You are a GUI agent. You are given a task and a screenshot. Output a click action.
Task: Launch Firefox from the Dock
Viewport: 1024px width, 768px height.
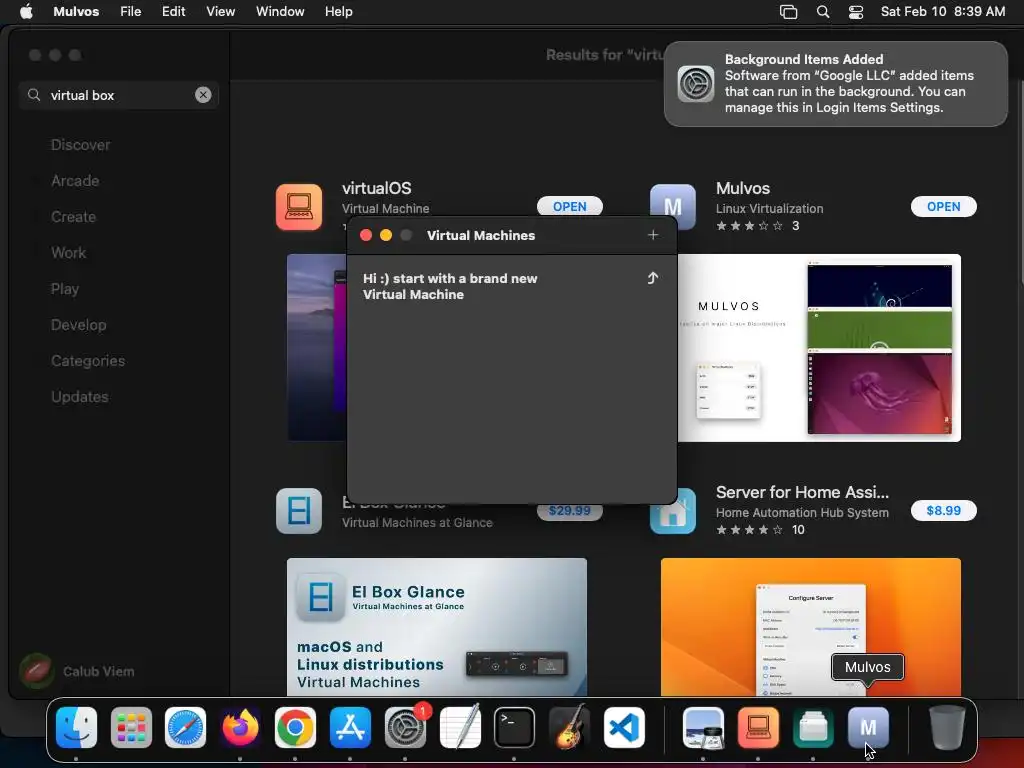click(240, 728)
